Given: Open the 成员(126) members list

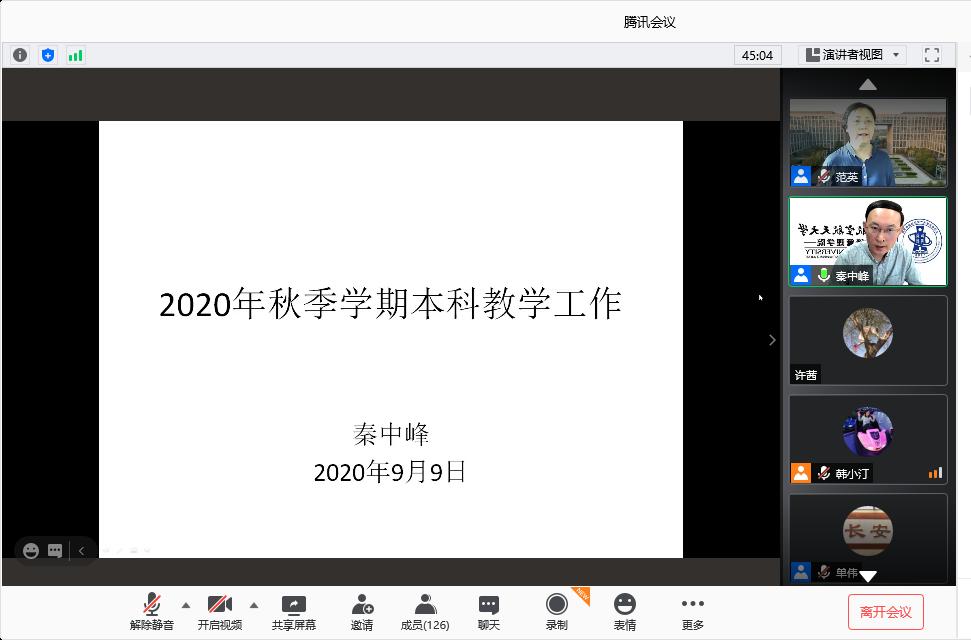Looking at the screenshot, I should click(425, 612).
